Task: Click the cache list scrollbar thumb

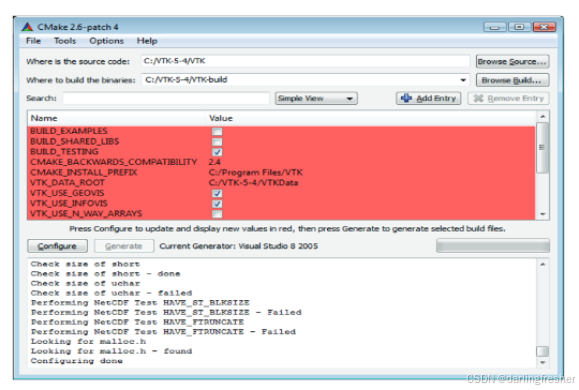Action: [542, 148]
